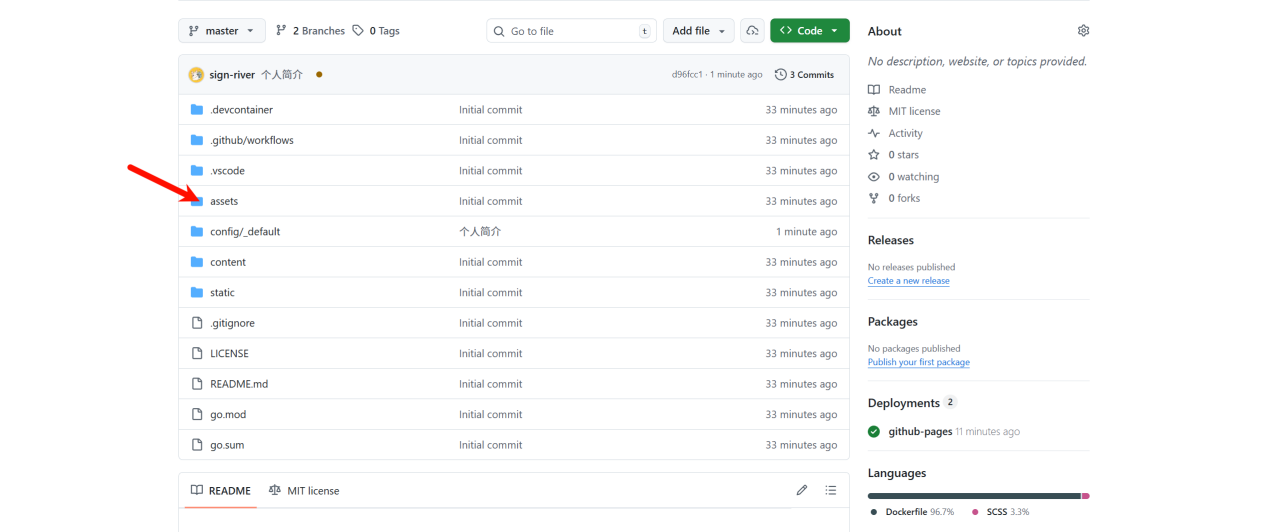The width and height of the screenshot is (1268, 532).
Task: Open the master branch dropdown
Action: coord(222,31)
